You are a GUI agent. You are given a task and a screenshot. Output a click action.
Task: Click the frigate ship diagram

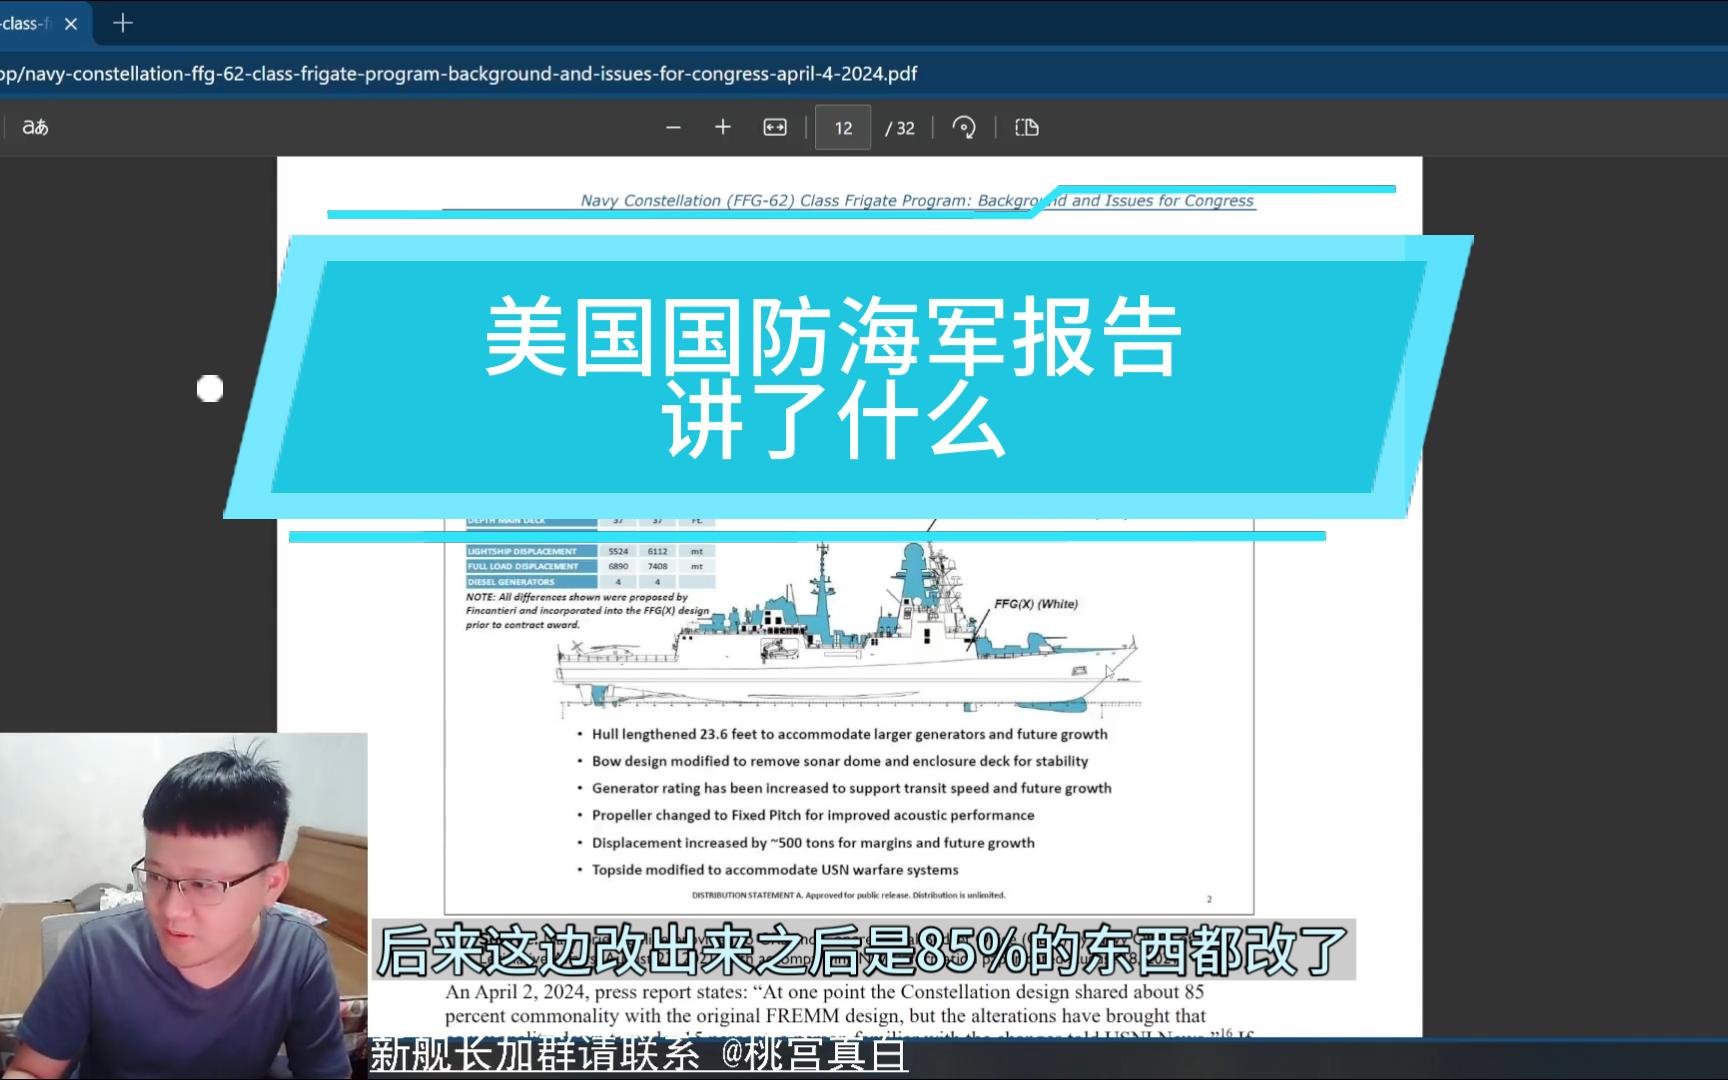coord(848,628)
